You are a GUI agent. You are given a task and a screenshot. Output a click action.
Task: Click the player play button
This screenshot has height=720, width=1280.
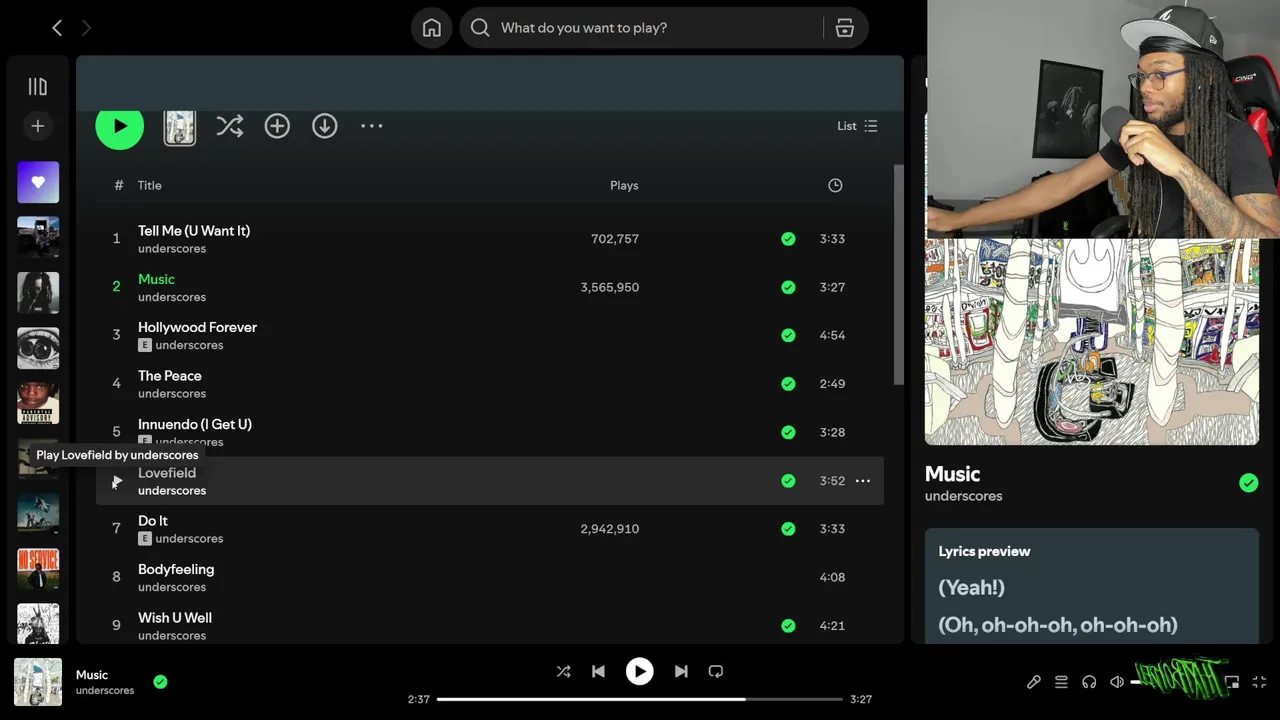click(640, 672)
